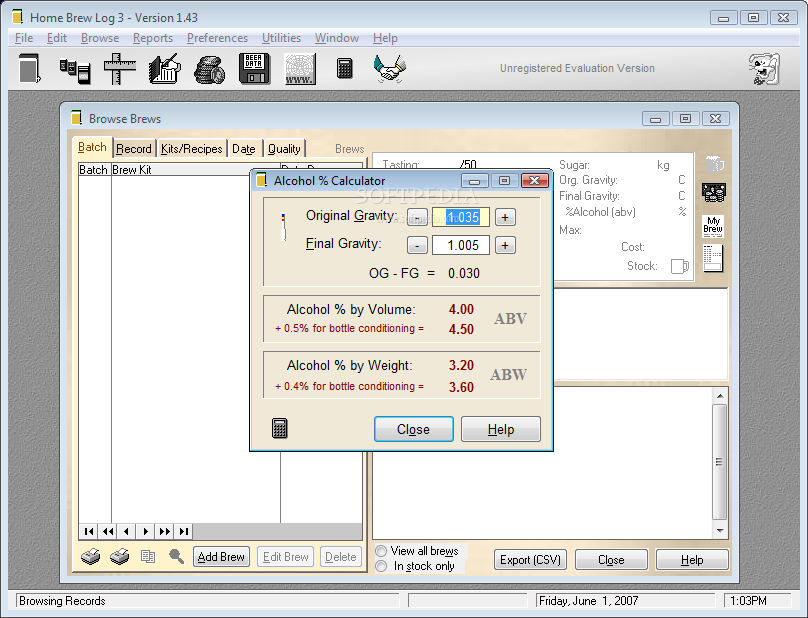Click the My Brew icon on right sidebar
808x618 pixels.
pyautogui.click(x=713, y=226)
